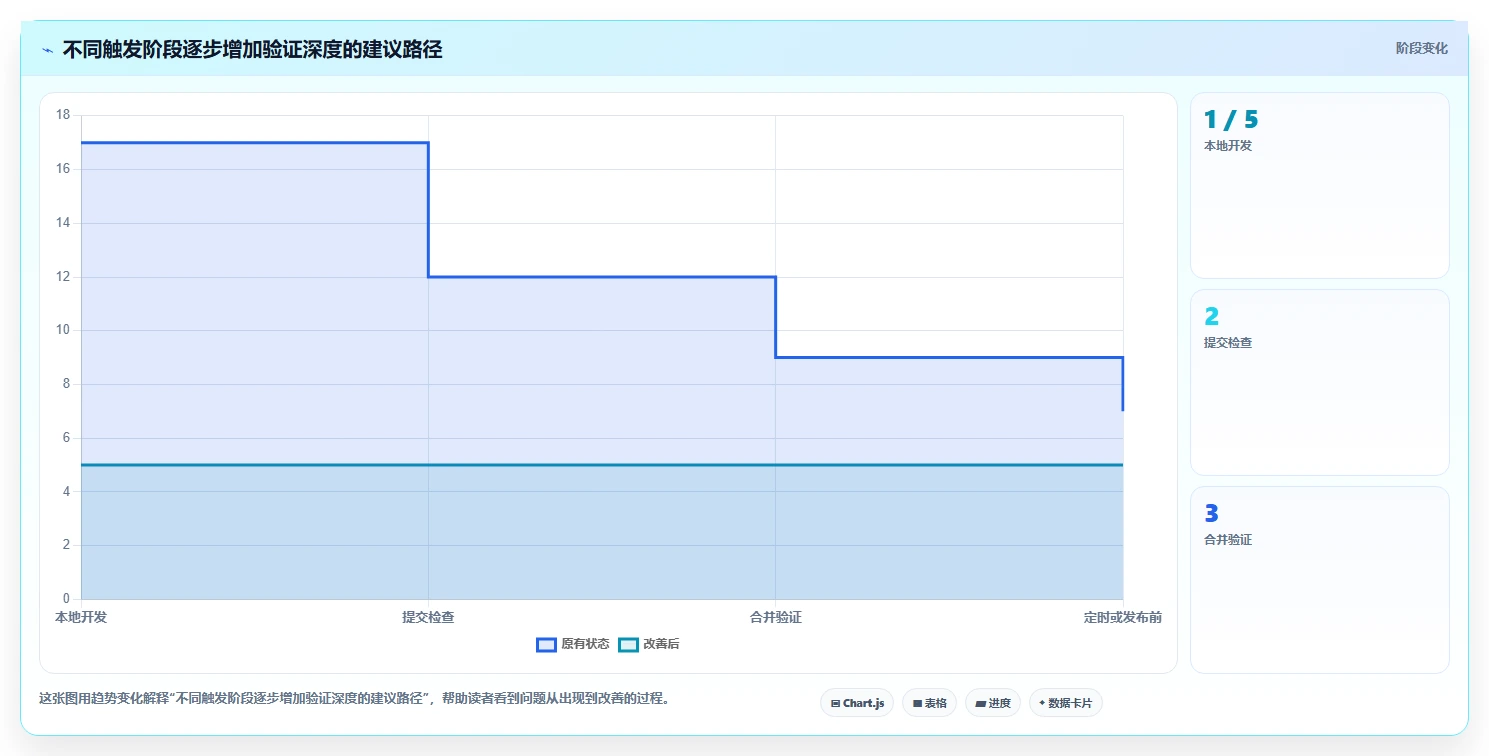Click the lightning icon beside the title
The width and height of the screenshot is (1489, 756).
(47, 50)
